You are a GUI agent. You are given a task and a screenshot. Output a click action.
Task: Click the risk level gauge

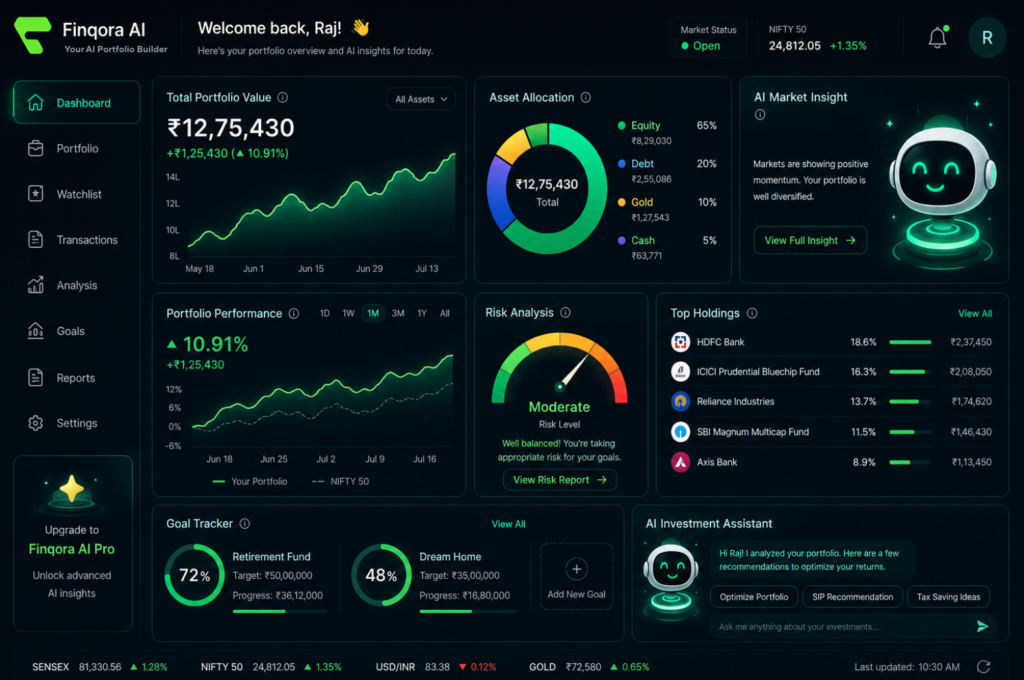560,367
